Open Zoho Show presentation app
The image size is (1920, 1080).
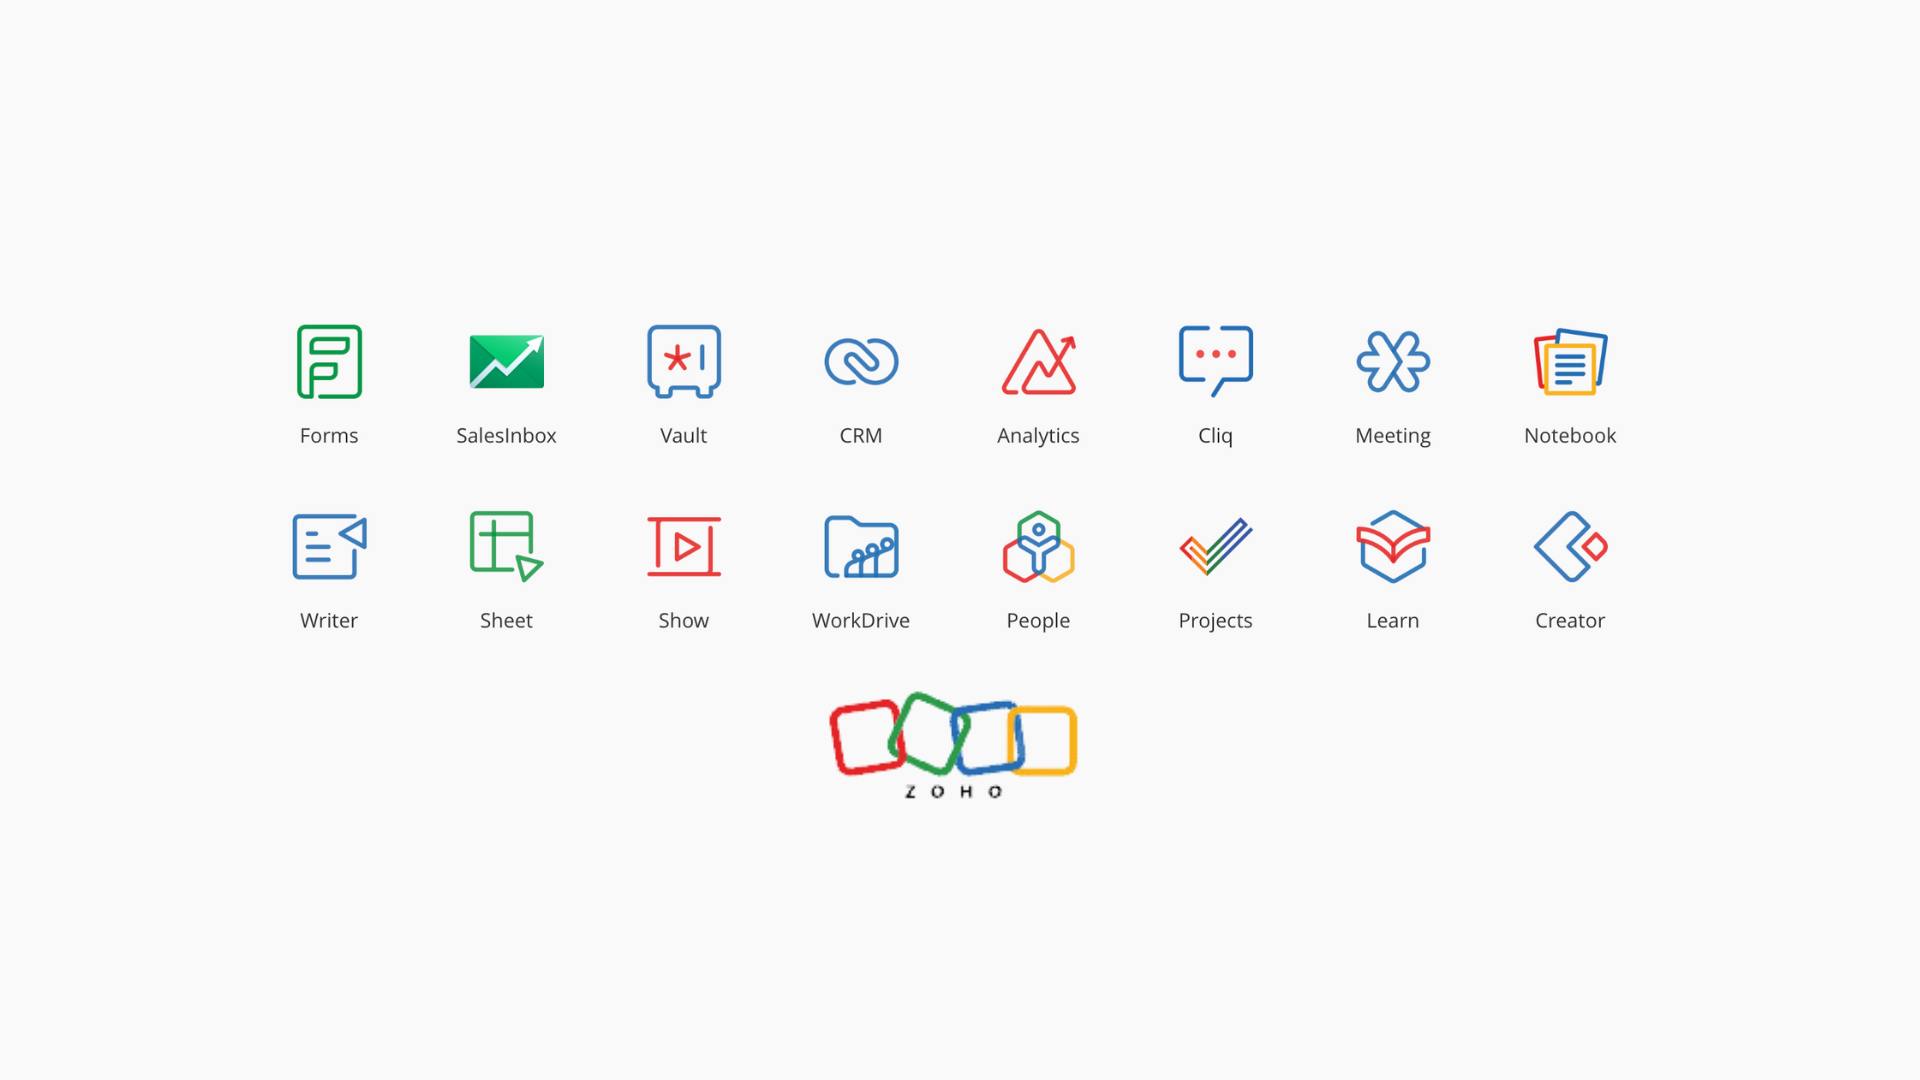click(683, 546)
